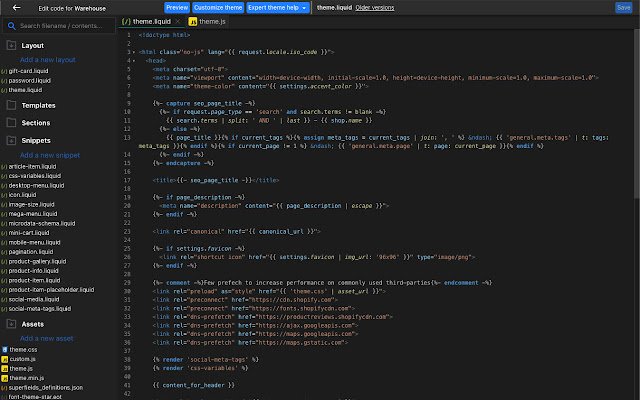Close the theme.liquid tab
The width and height of the screenshot is (640, 400).
click(178, 21)
